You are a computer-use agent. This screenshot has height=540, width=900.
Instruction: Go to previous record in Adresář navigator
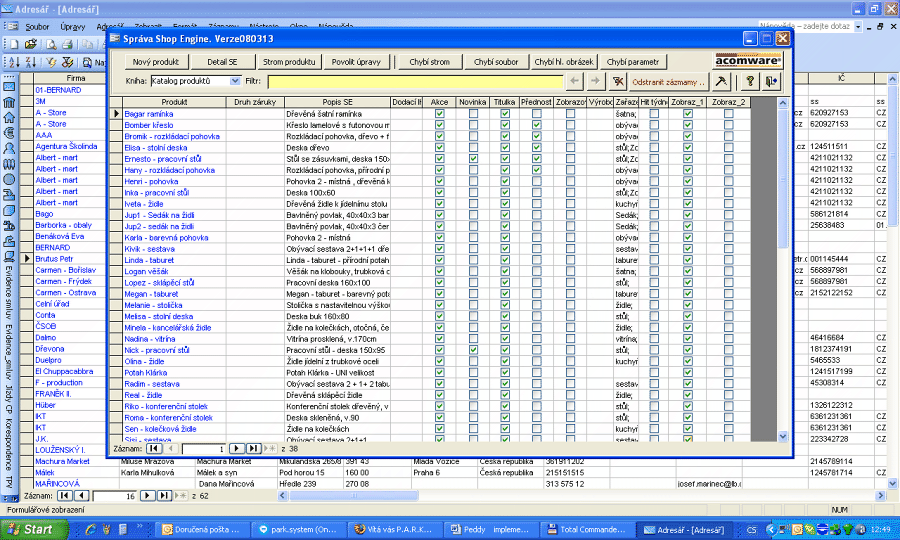click(82, 496)
